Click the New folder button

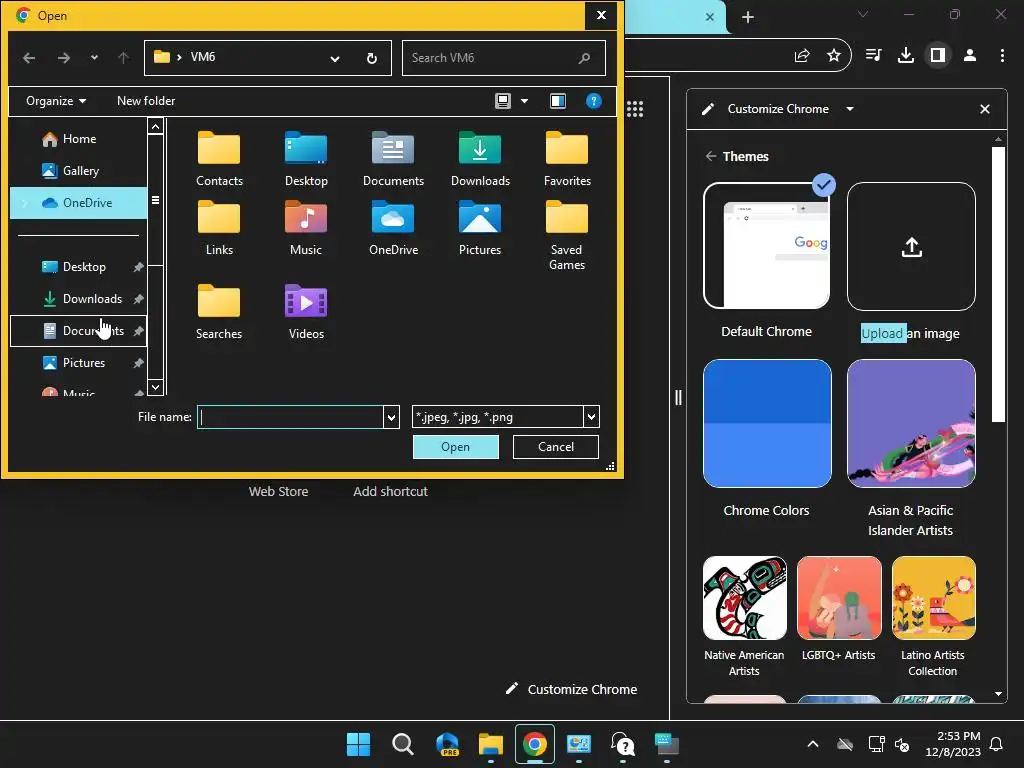point(146,101)
